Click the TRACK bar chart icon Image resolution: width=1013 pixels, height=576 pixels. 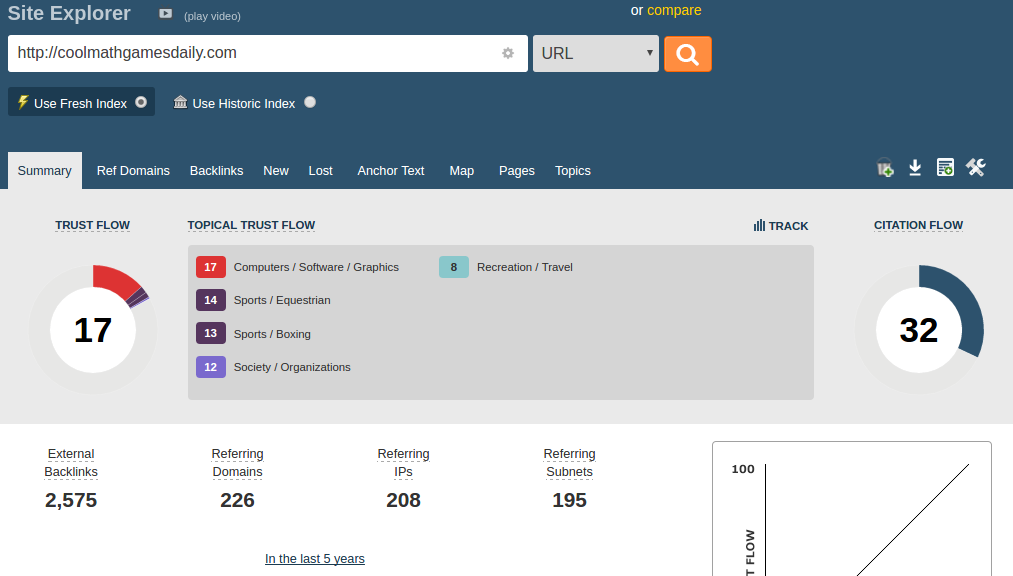point(759,225)
